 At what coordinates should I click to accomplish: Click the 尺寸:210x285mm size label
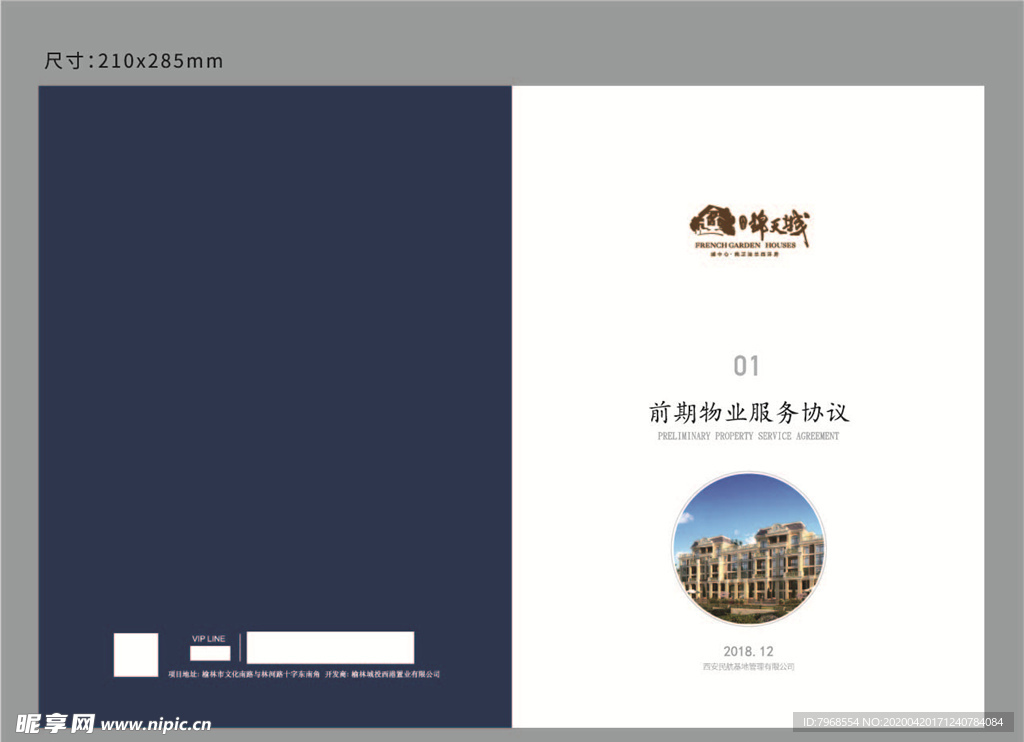coord(134,61)
